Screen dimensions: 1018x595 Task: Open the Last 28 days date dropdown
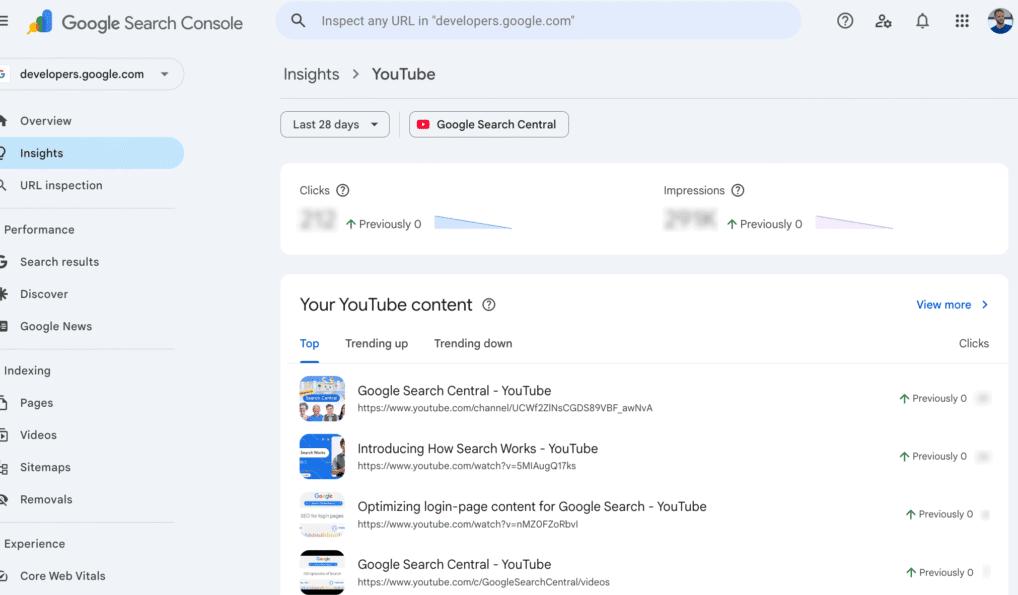click(335, 125)
